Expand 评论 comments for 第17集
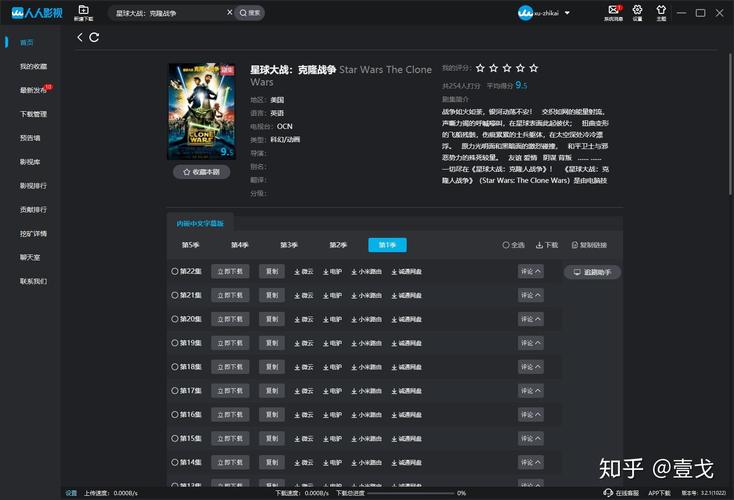Screen dimensions: 734x500 (530, 391)
